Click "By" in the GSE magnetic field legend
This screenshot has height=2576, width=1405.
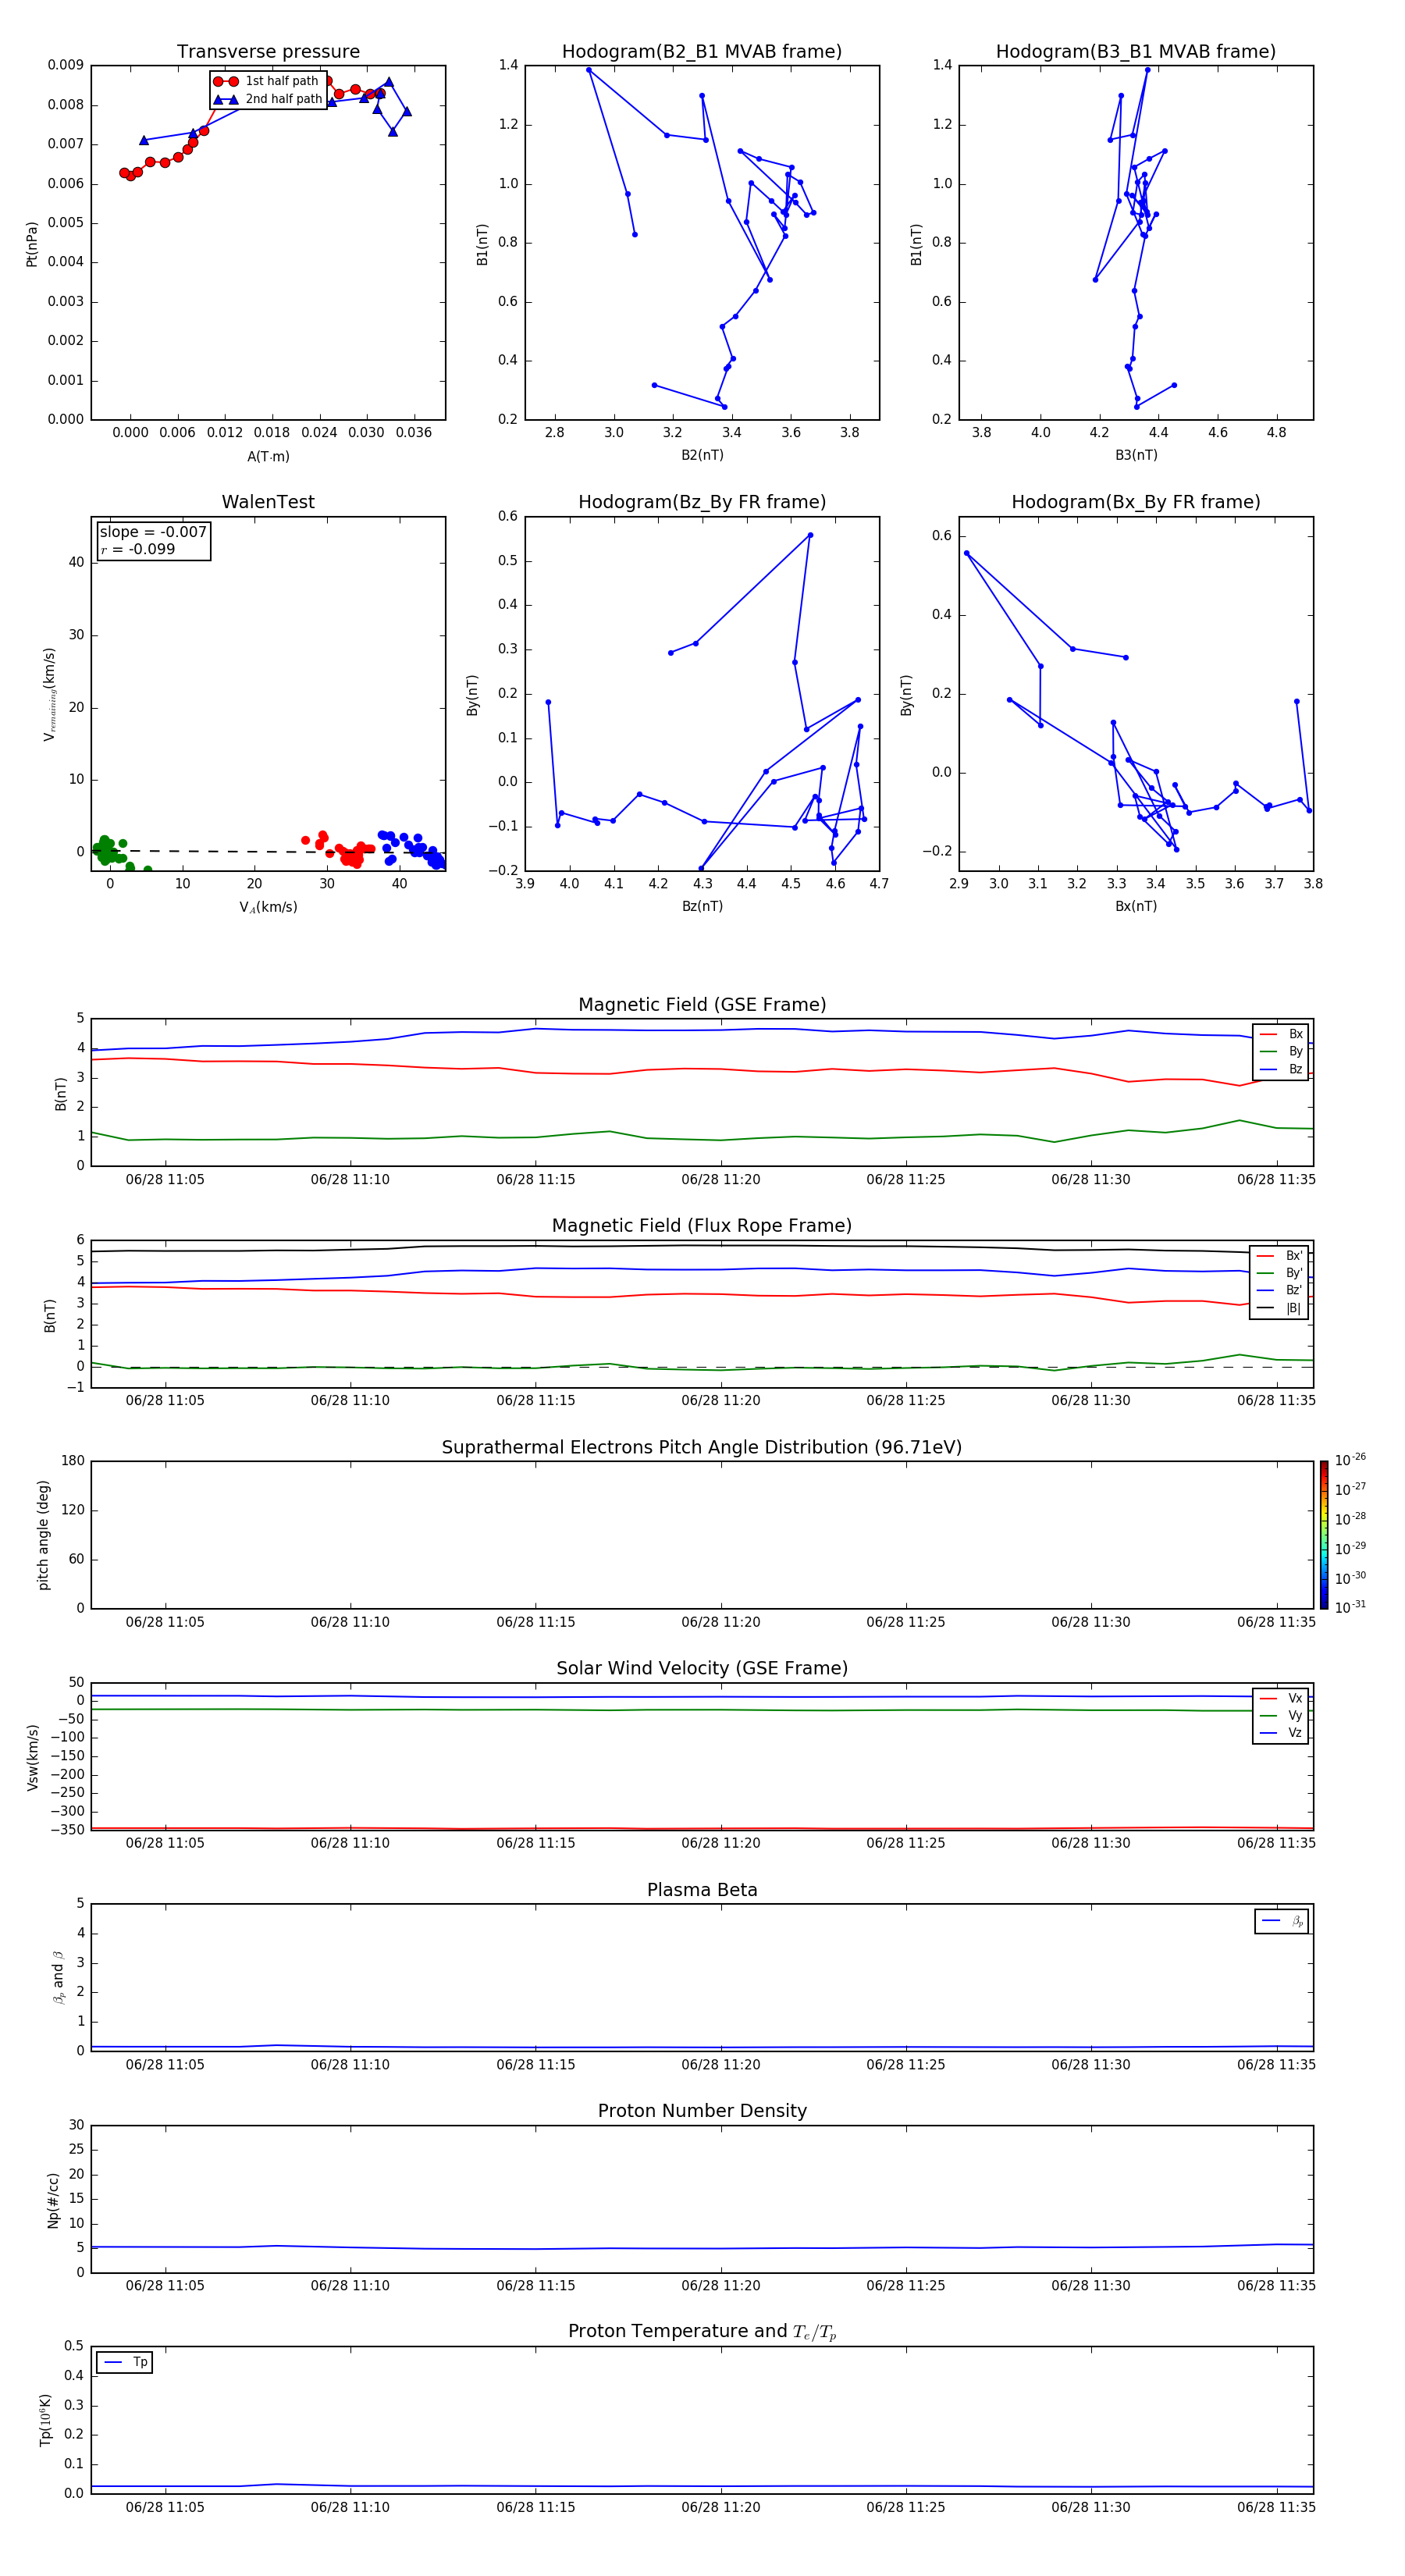[x=1295, y=1051]
